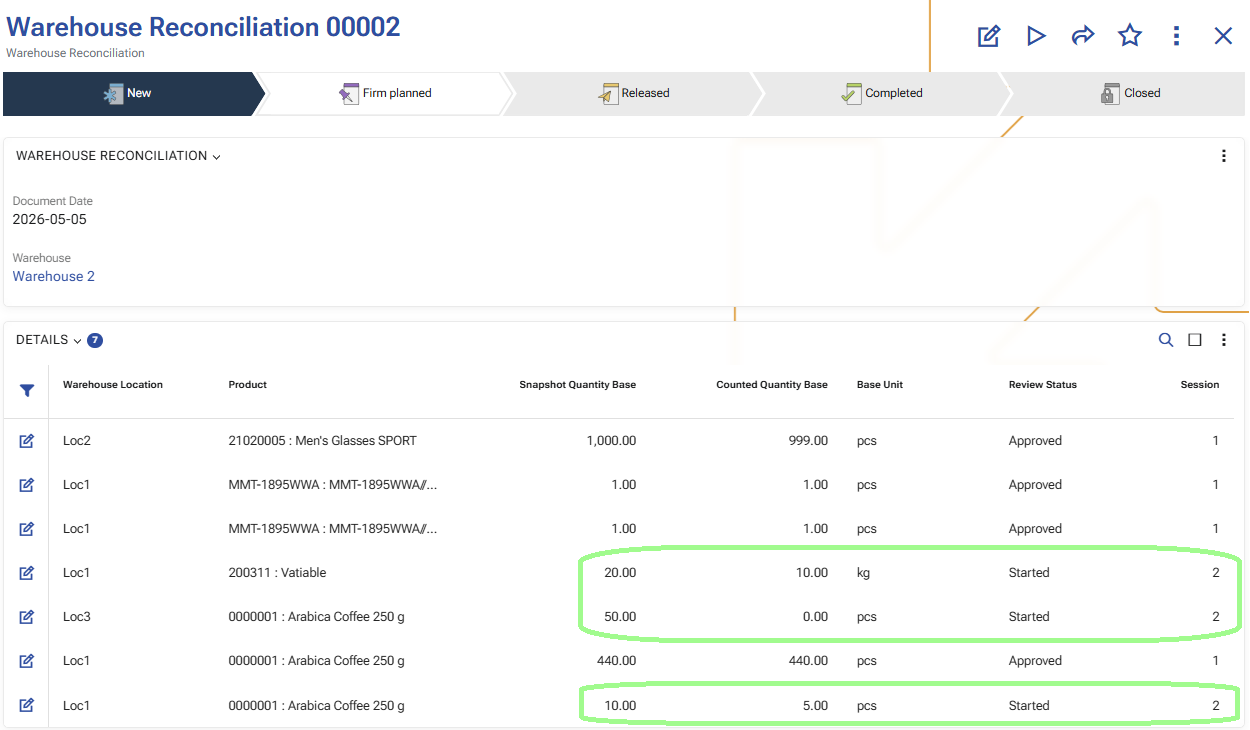Select the New status stage
Viewport: 1250px width, 730px height.
pos(128,93)
